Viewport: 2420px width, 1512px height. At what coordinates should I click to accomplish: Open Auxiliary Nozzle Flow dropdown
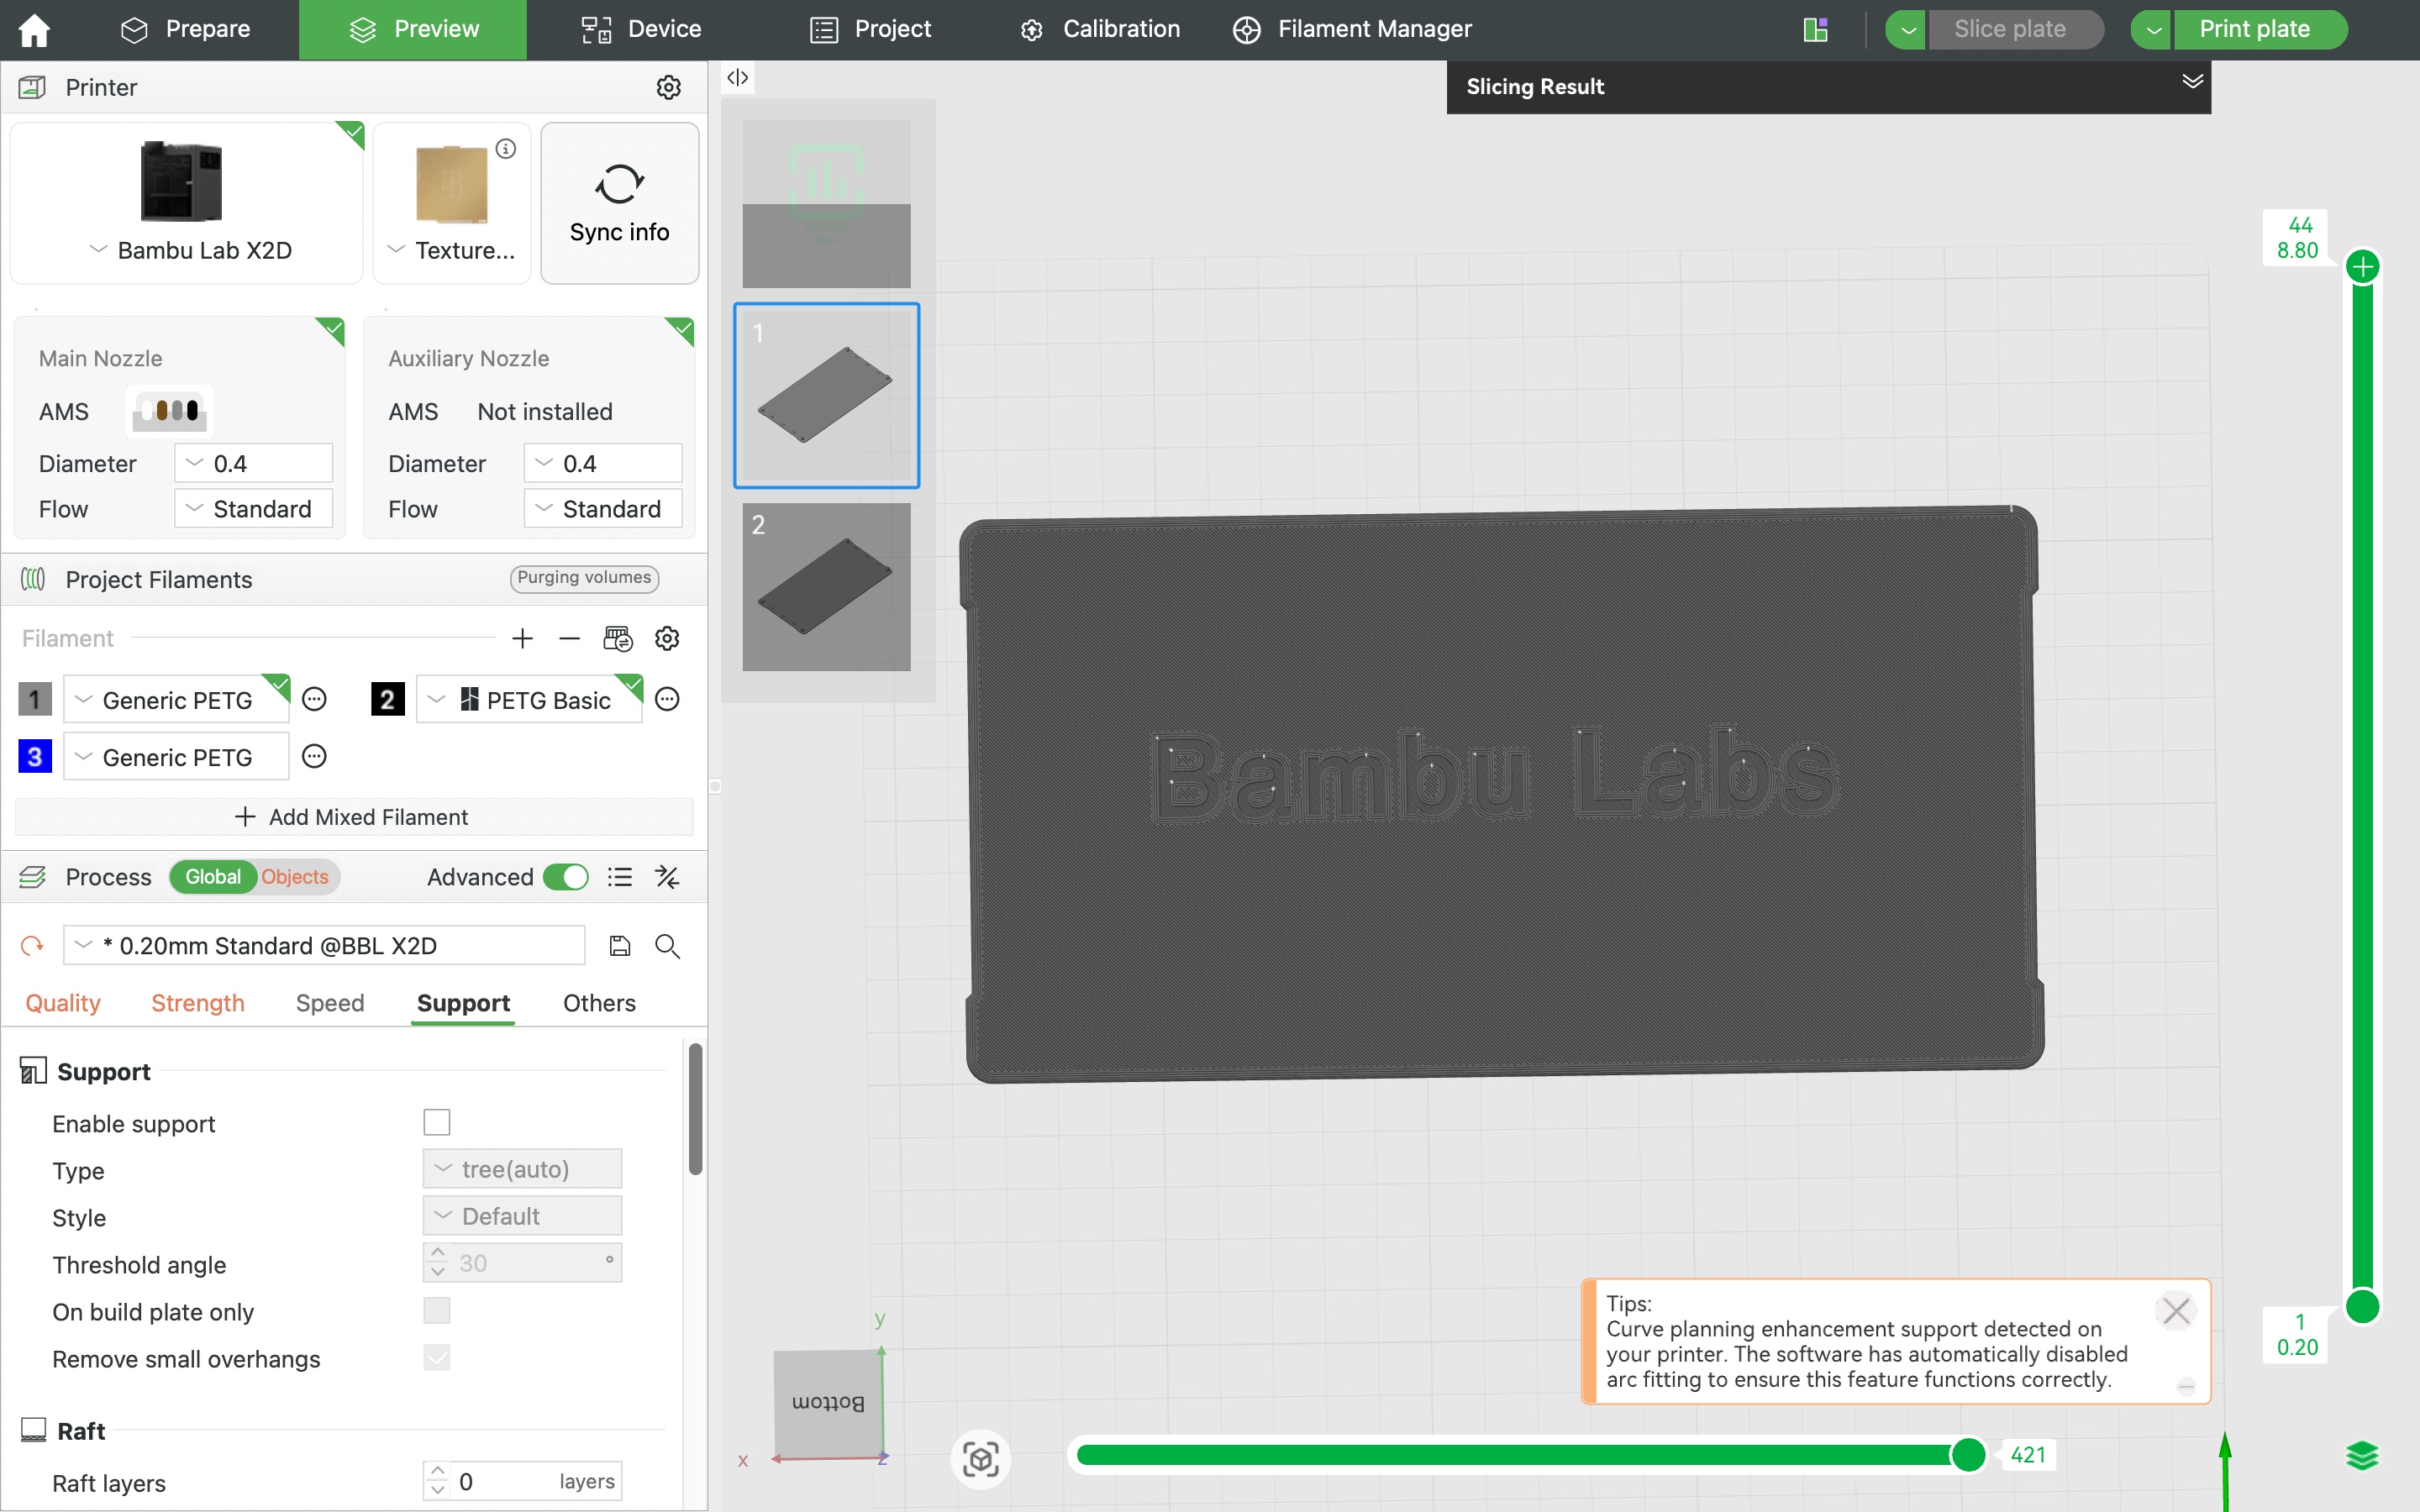[603, 509]
